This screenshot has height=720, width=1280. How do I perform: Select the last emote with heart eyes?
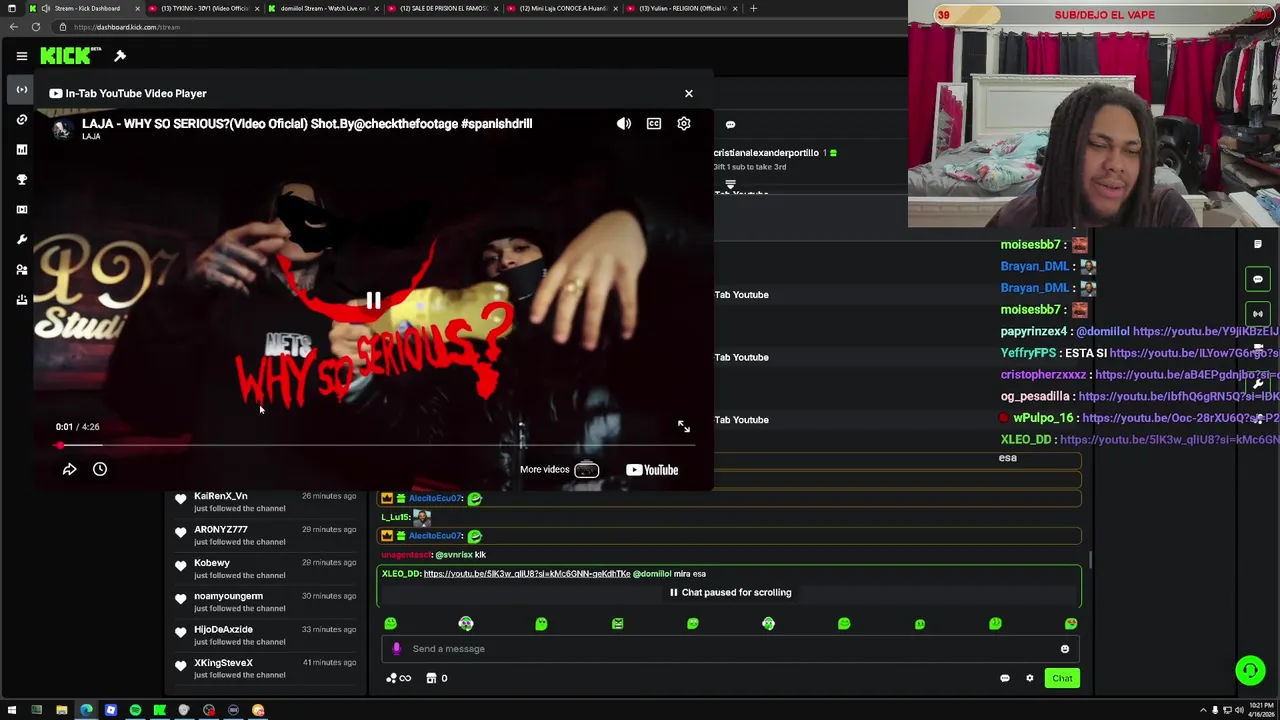pyautogui.click(x=1071, y=624)
